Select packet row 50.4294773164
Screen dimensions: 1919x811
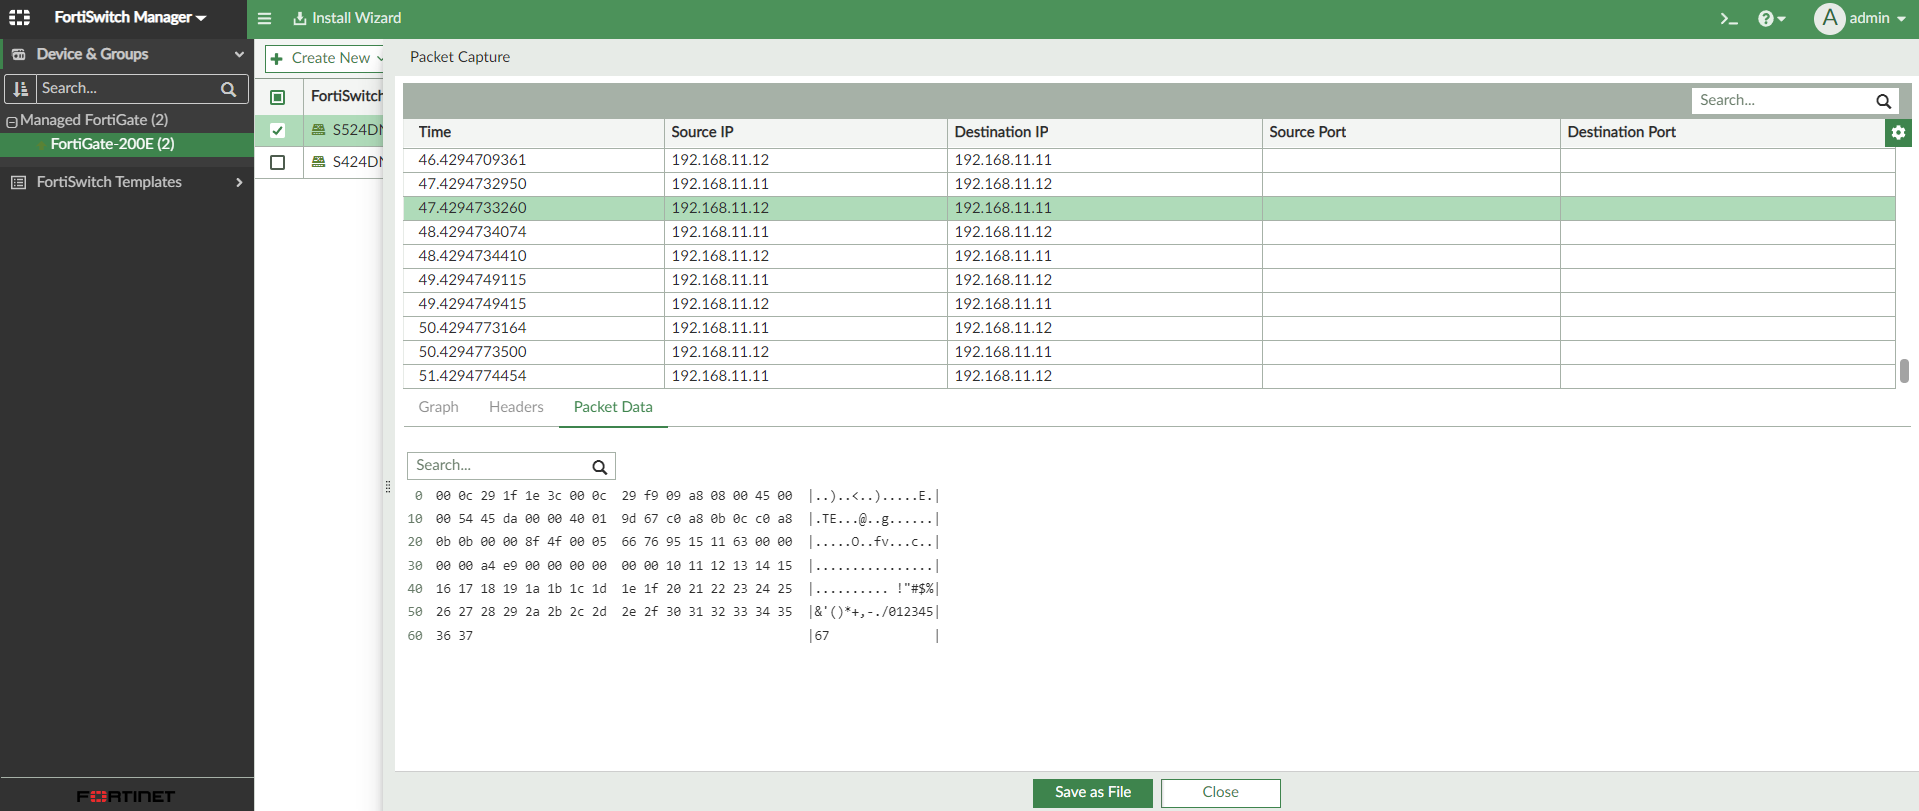click(1149, 328)
